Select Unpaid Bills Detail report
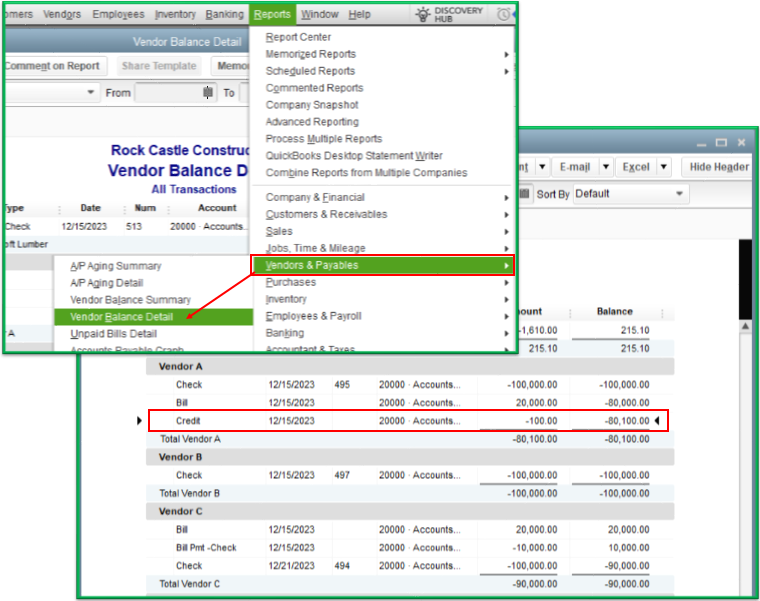This screenshot has height=601, width=760. tap(113, 334)
